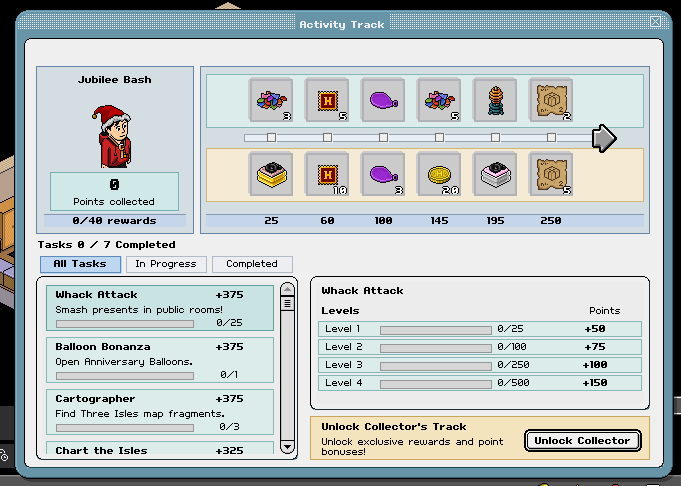Select the collector H stamp reward x10
This screenshot has width=681, height=486.
tap(327, 174)
